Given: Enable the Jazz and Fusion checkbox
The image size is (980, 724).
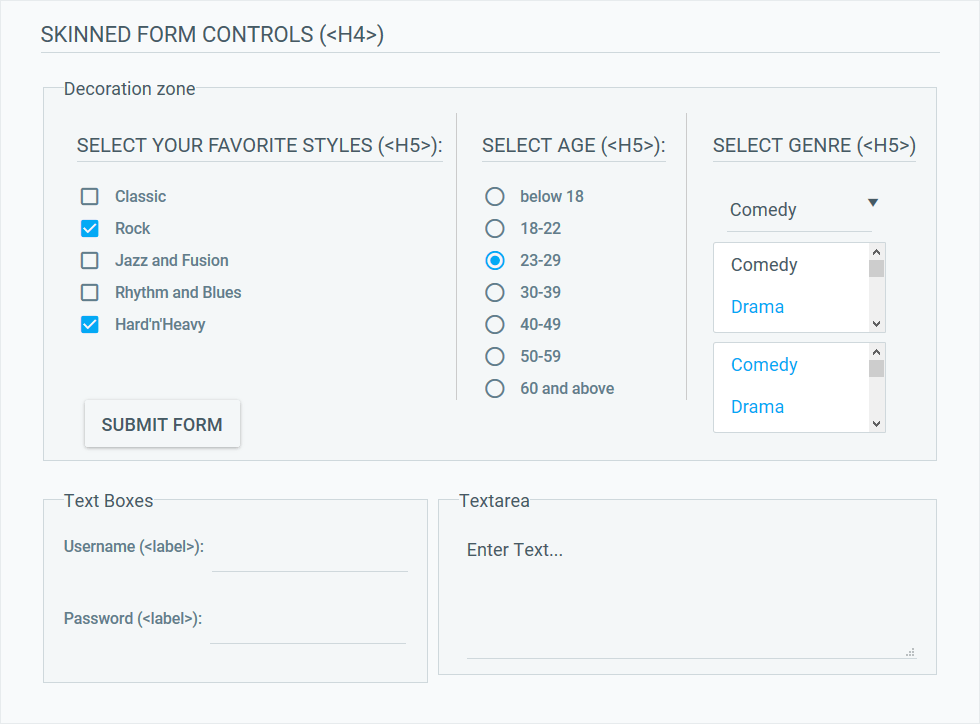Looking at the screenshot, I should pos(89,260).
